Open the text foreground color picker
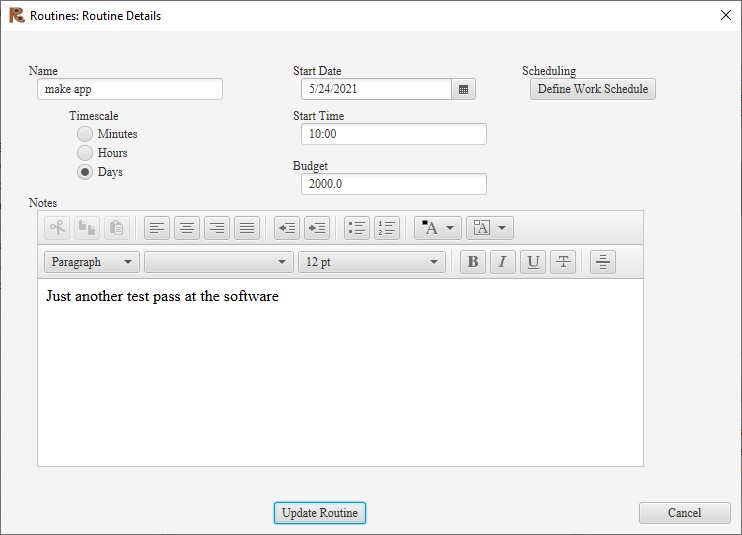Viewport: 742px width, 535px height. [438, 228]
